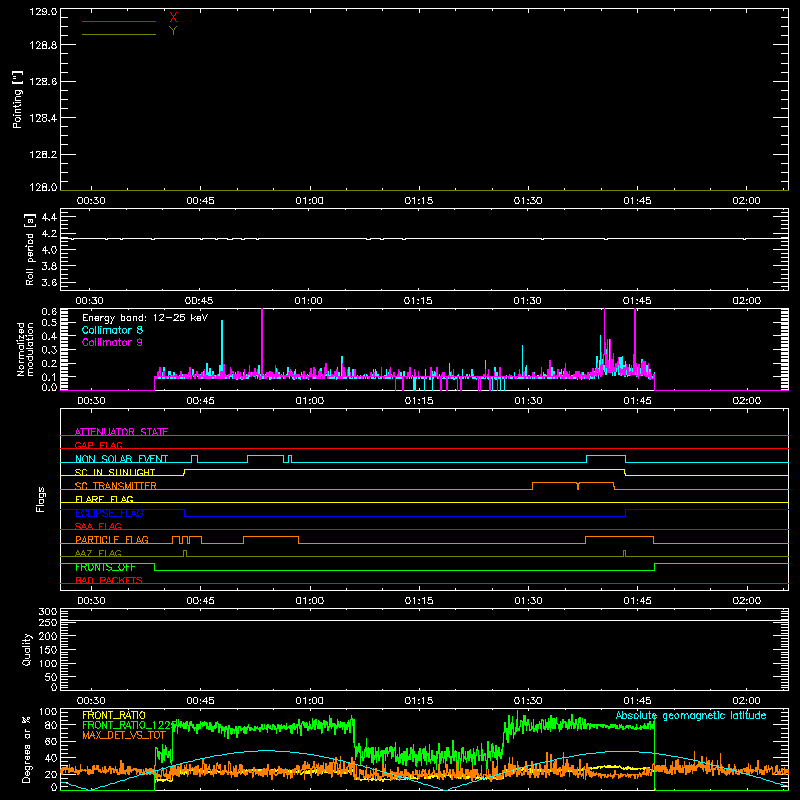Click the 128.6 tick label on Pointing axis
The height and width of the screenshot is (800, 800).
click(x=43, y=82)
